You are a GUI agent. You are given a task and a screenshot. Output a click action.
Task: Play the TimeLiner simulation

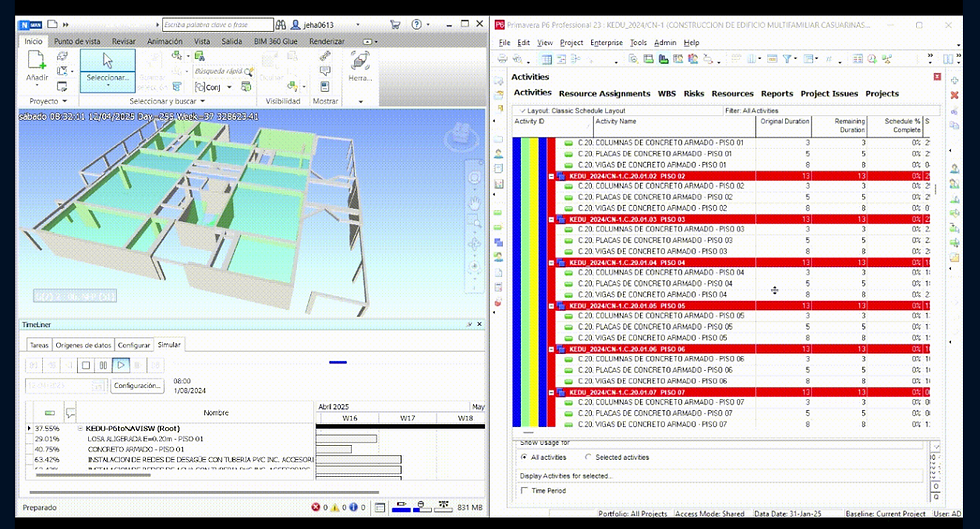pyautogui.click(x=121, y=365)
